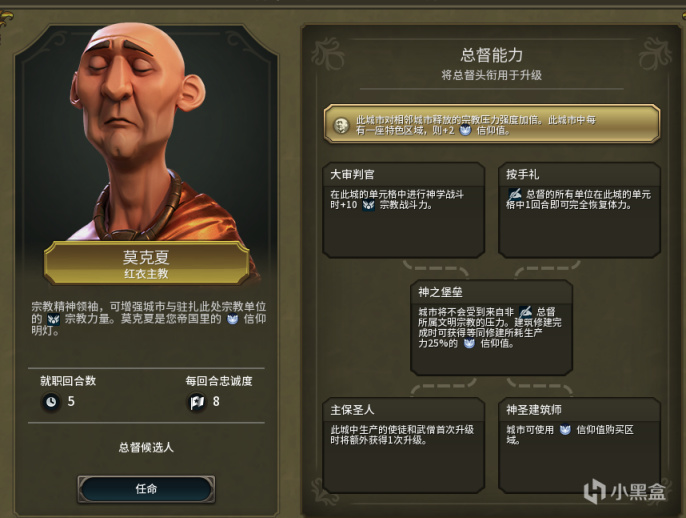
Task: Click the governor icon in 按手礼 card
Action: click(514, 194)
